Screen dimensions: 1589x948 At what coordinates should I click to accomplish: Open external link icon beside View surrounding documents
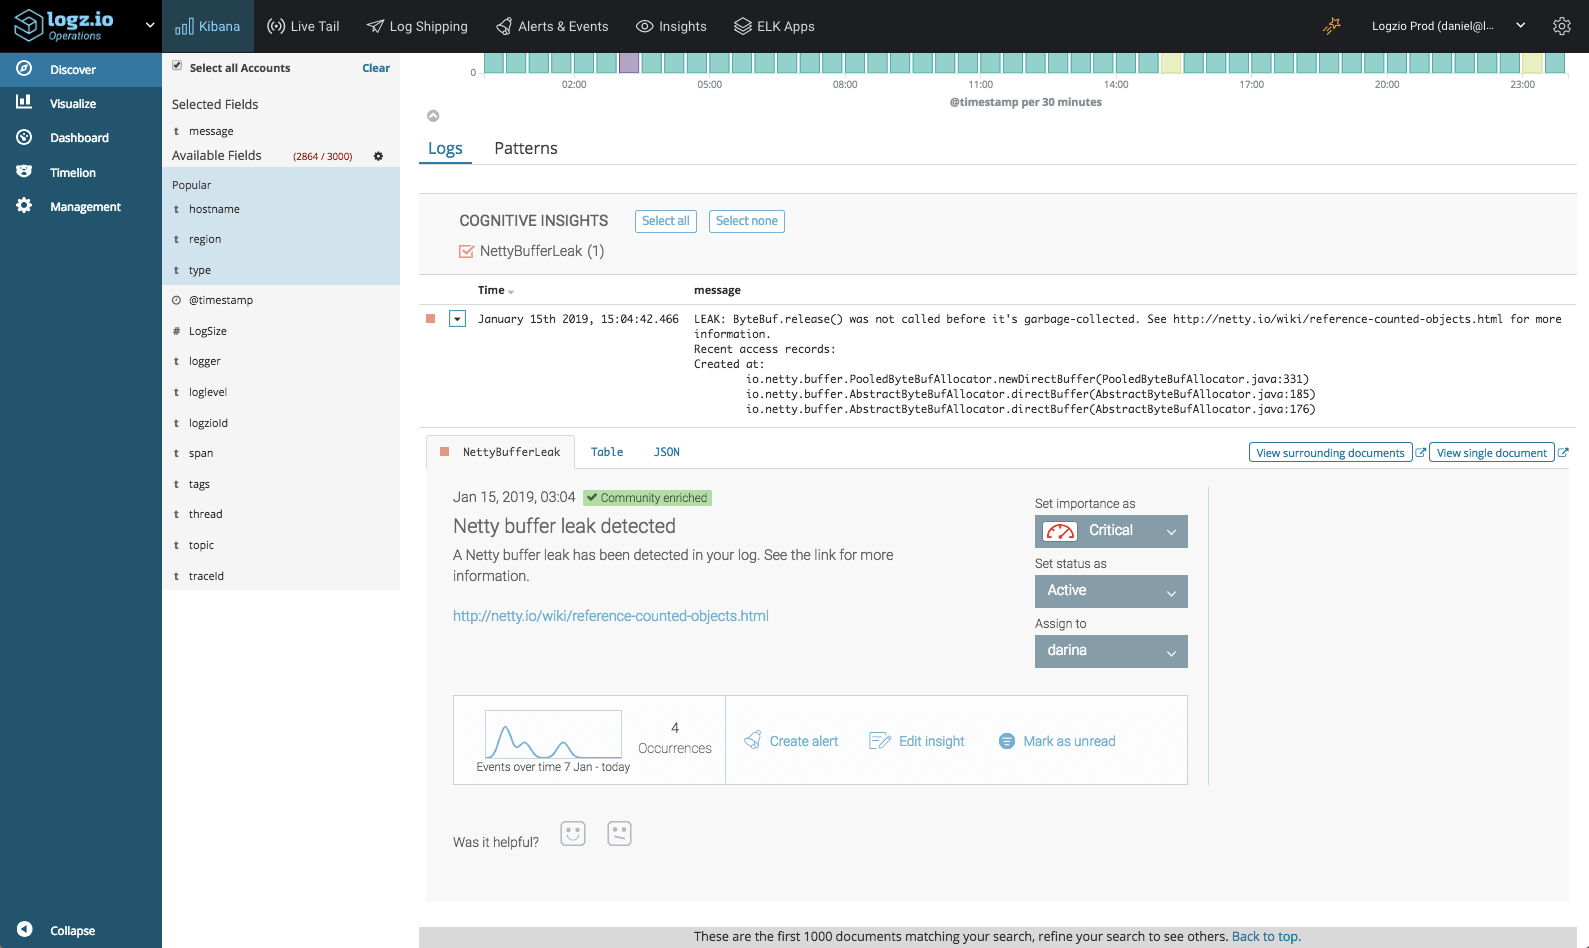coord(1420,453)
